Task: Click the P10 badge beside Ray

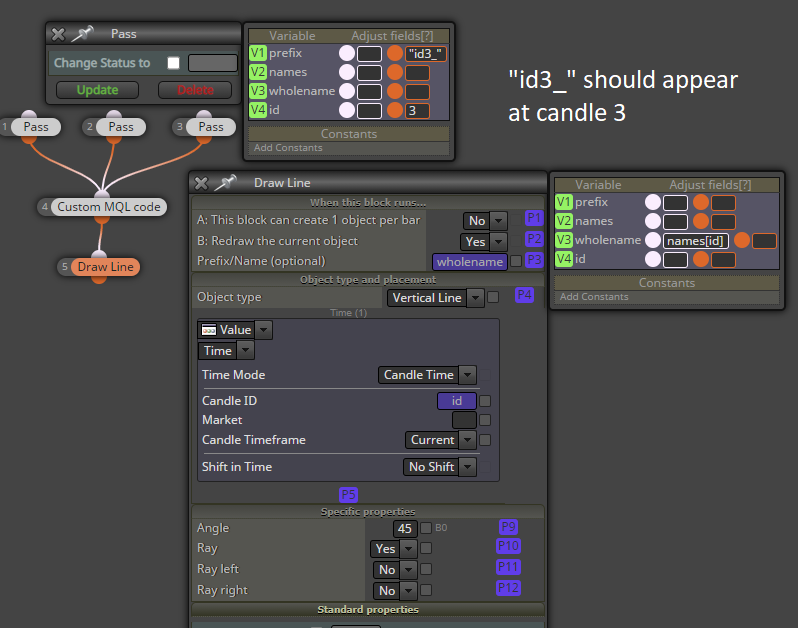Action: (508, 546)
